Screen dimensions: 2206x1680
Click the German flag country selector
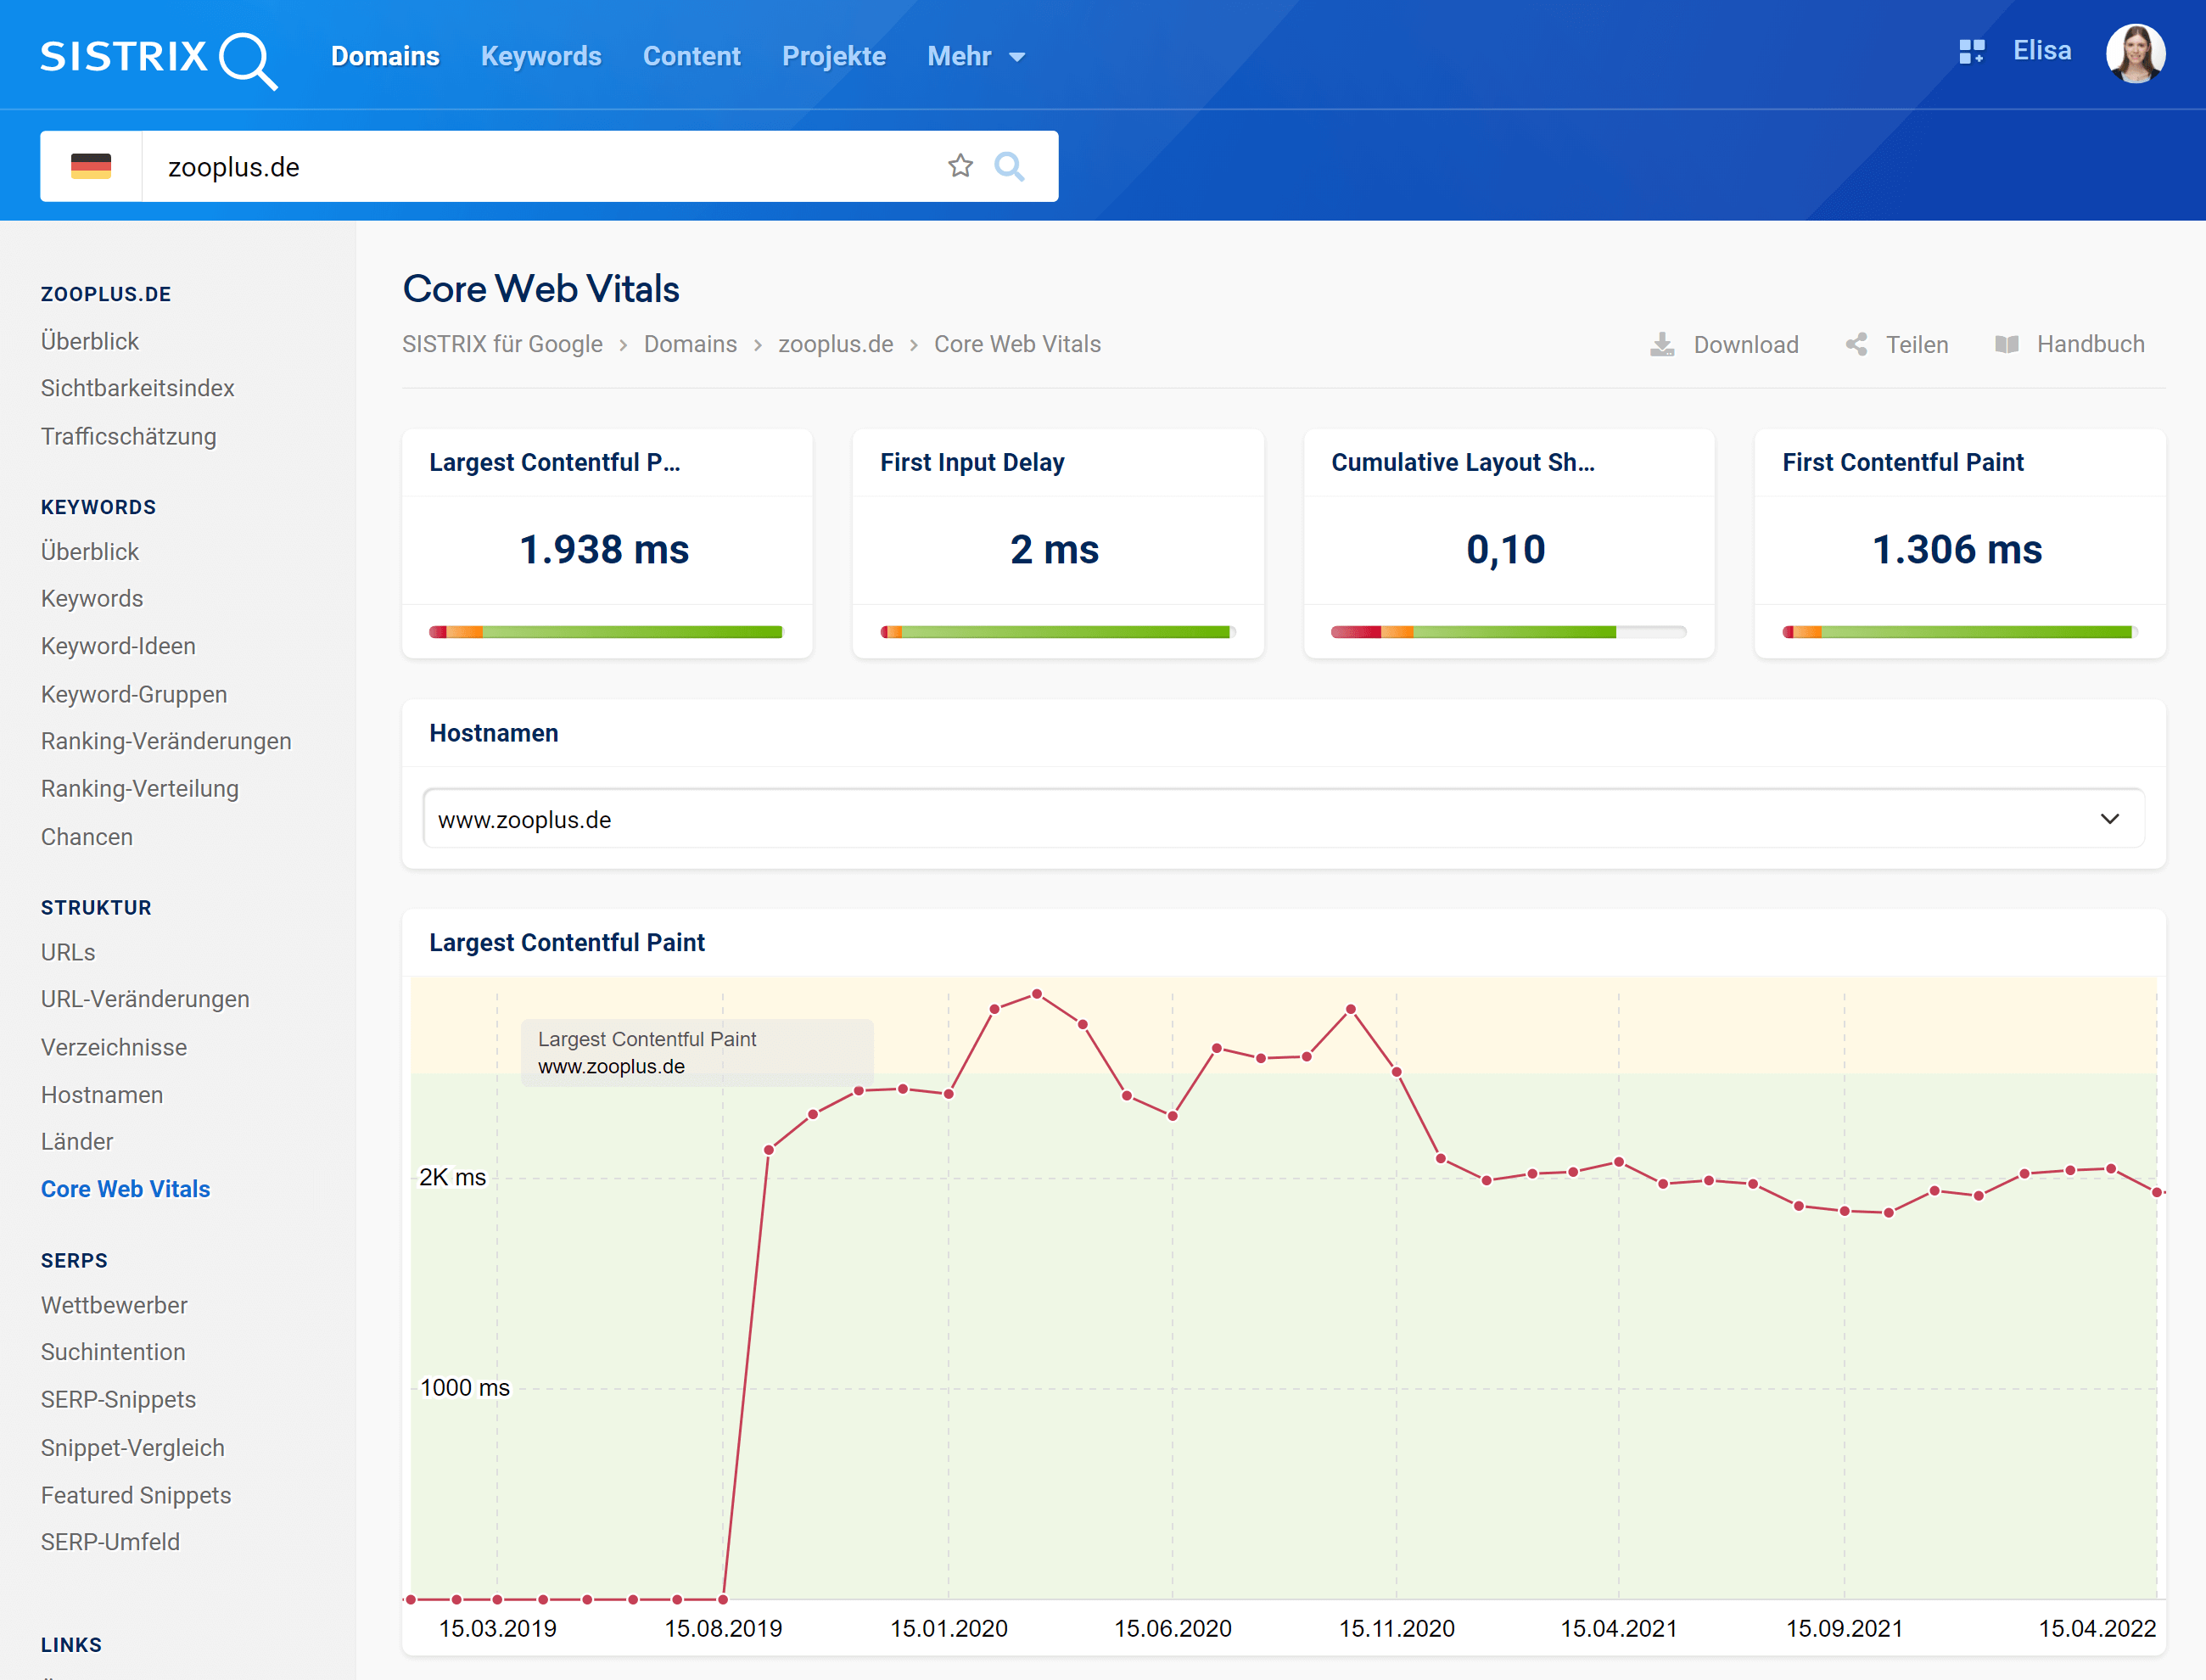coord(91,166)
